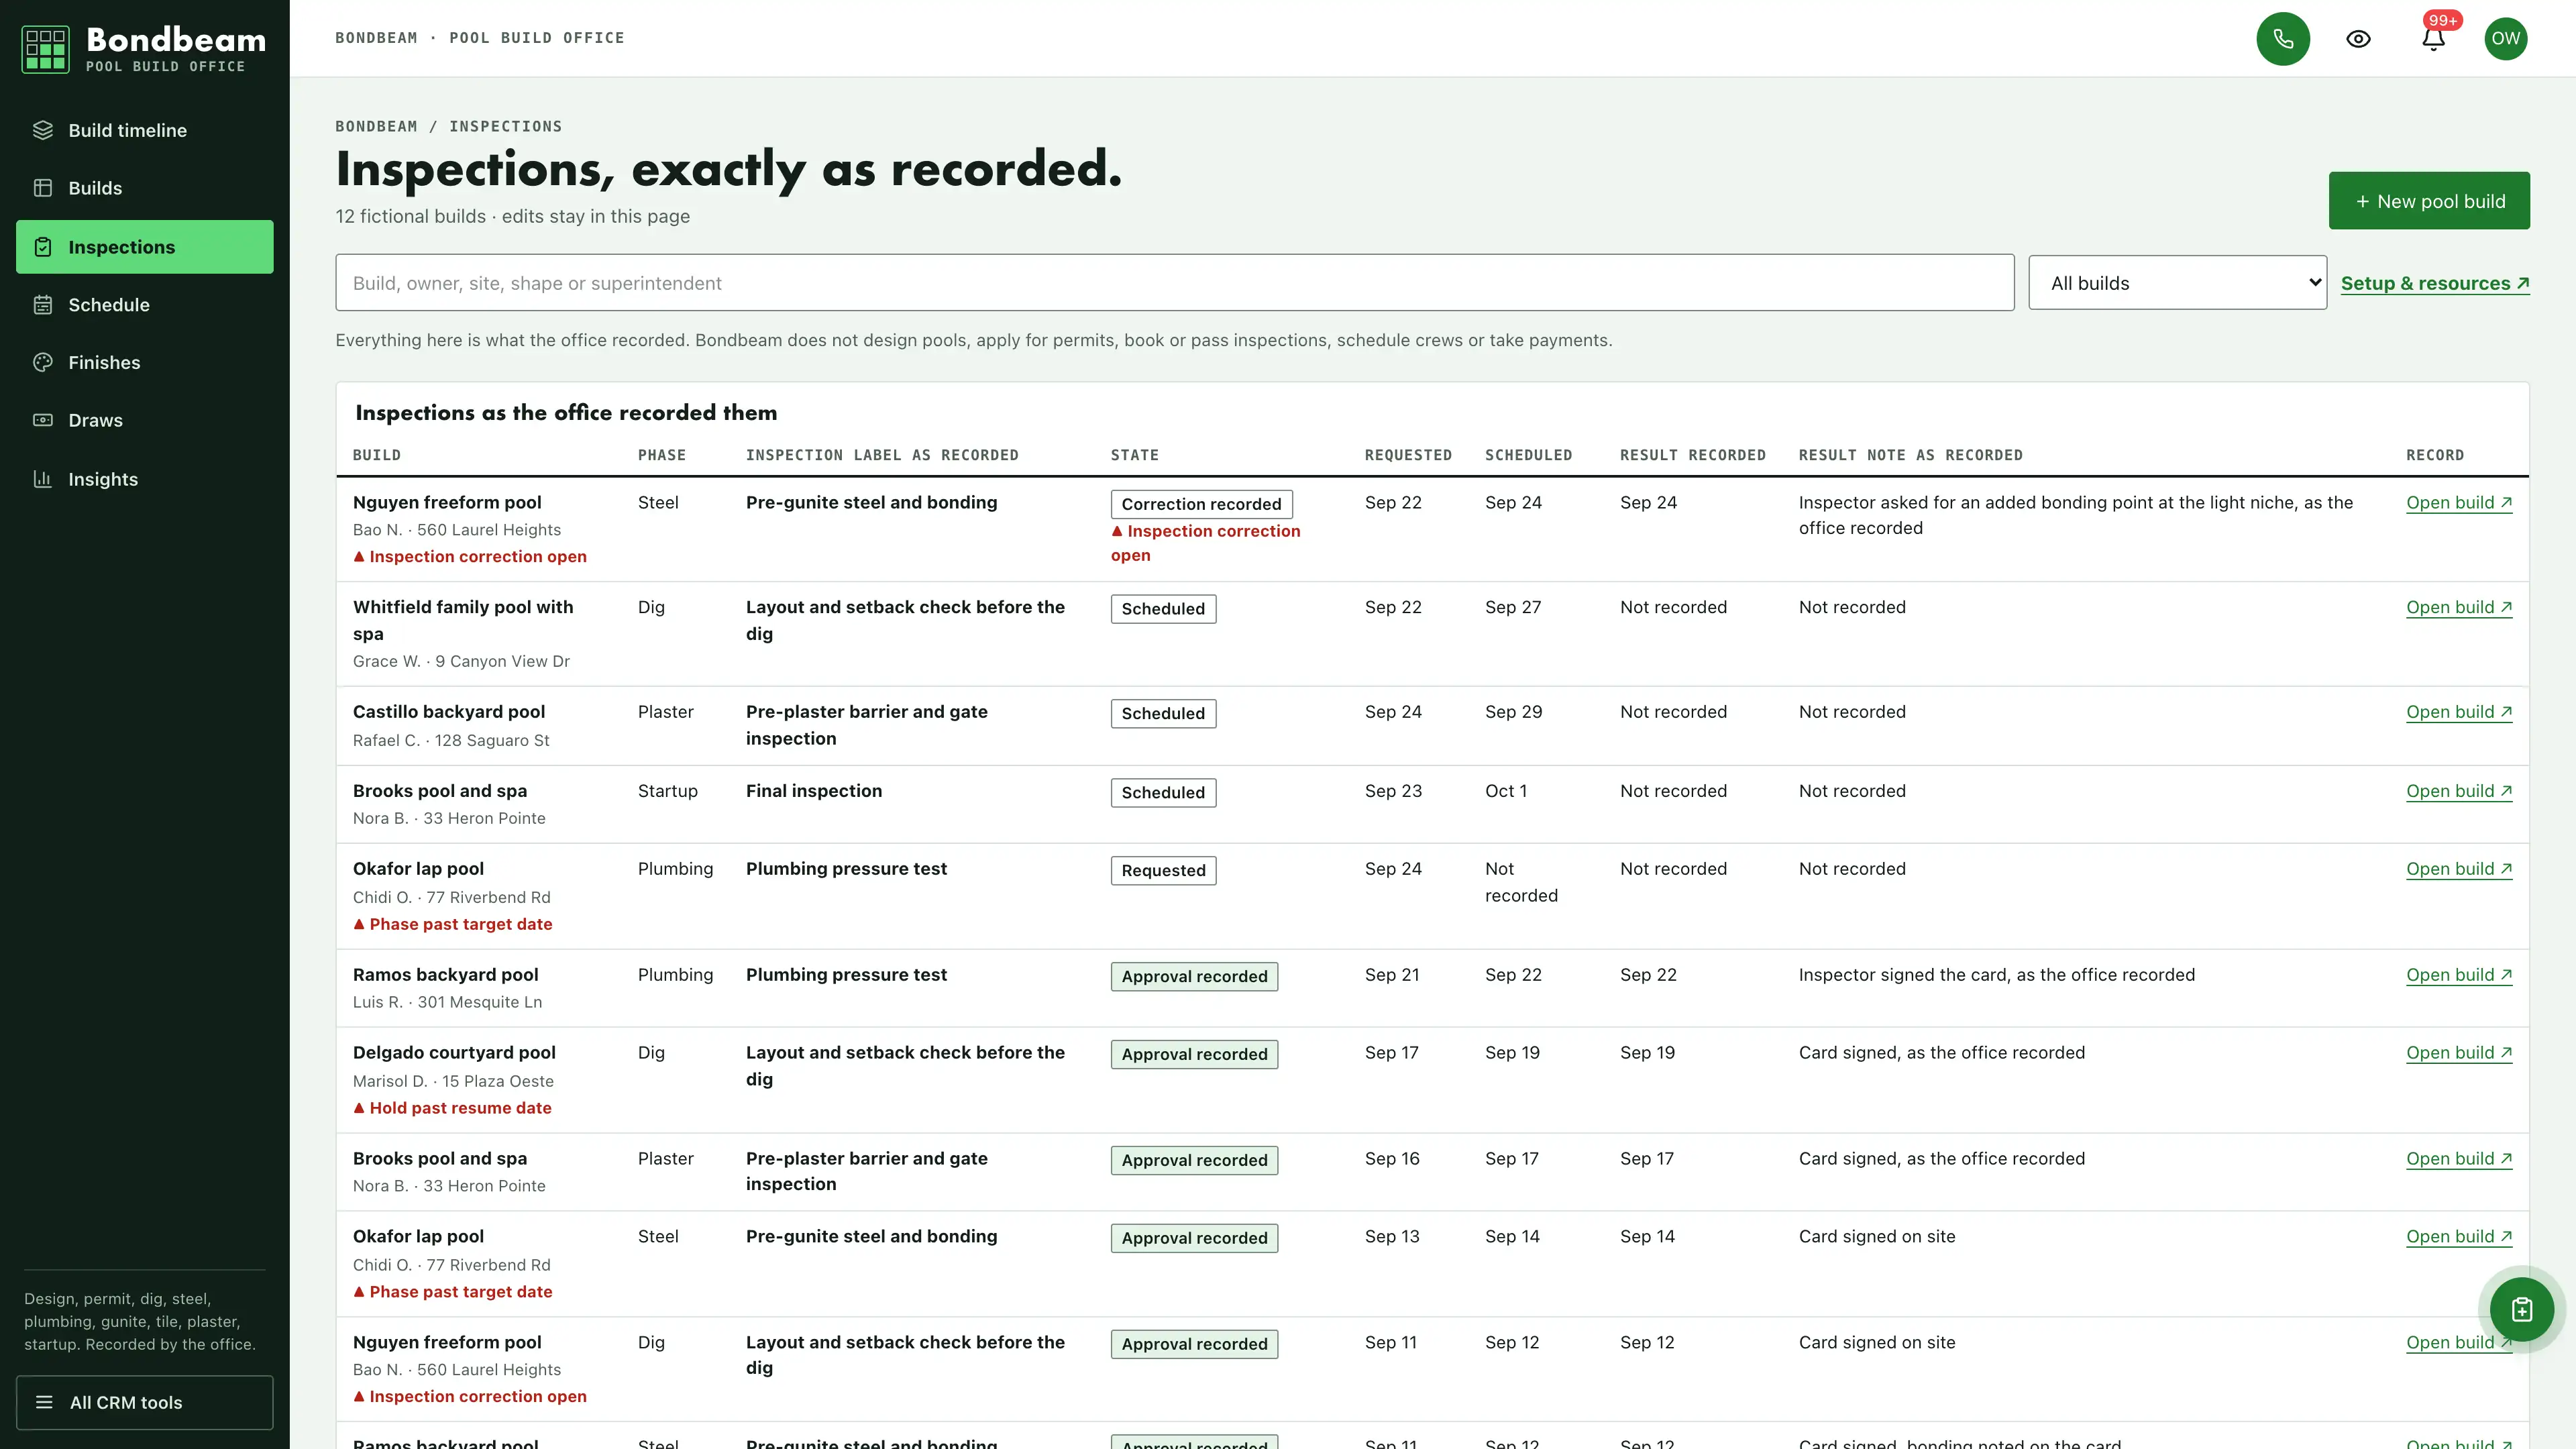Click the floating clipboard add button
Image resolution: width=2576 pixels, height=1449 pixels.
(2521, 1309)
